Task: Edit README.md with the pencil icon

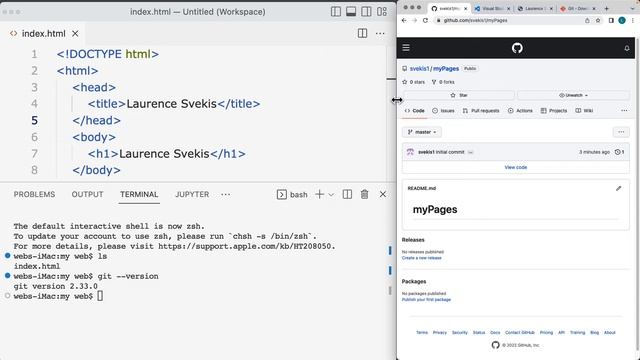Action: 619,188
